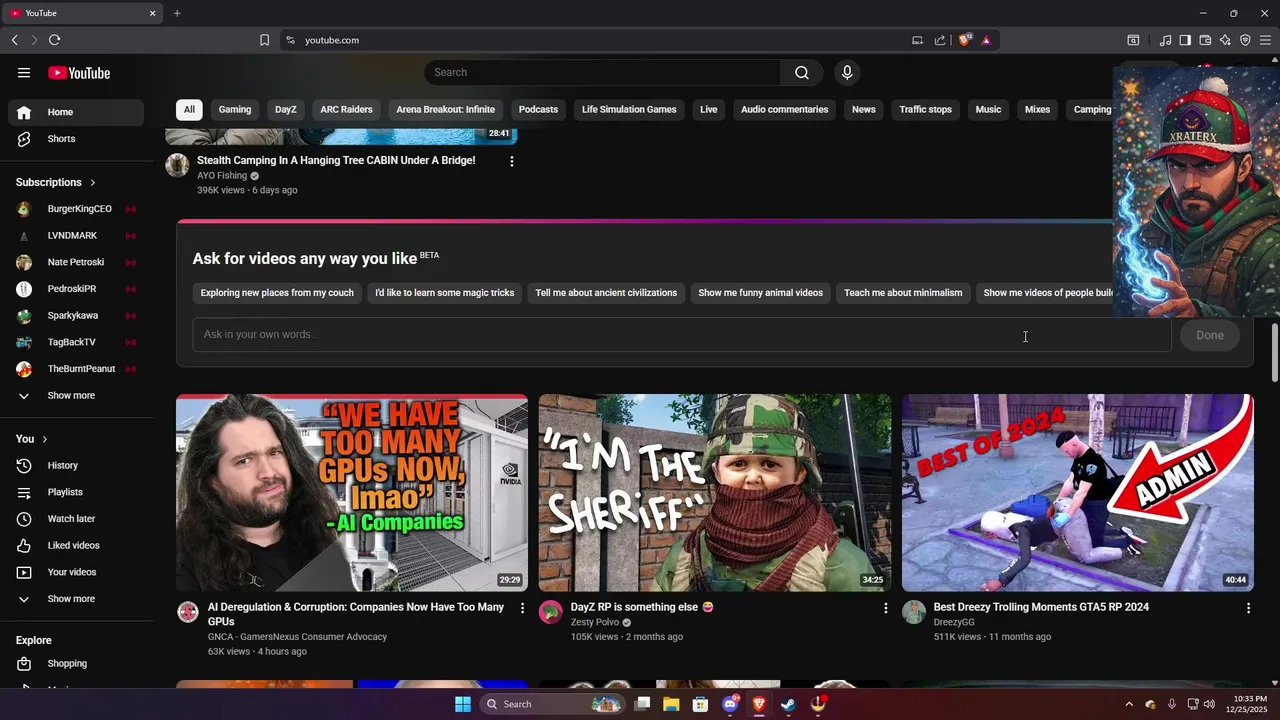The width and height of the screenshot is (1280, 720).
Task: Select the Audio commentaries chip
Action: (x=784, y=109)
